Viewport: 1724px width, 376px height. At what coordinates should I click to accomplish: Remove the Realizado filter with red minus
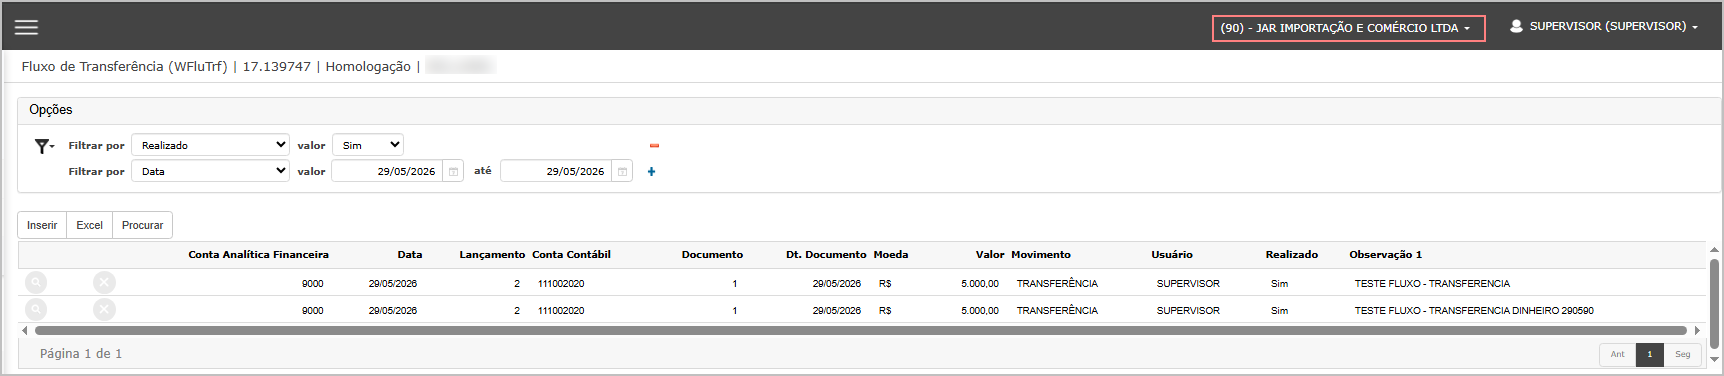[x=654, y=146]
